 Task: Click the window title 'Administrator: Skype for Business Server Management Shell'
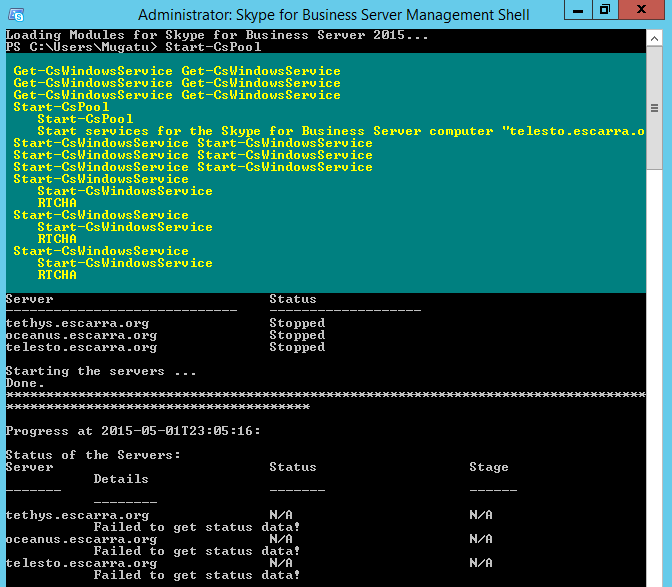pyautogui.click(x=333, y=15)
